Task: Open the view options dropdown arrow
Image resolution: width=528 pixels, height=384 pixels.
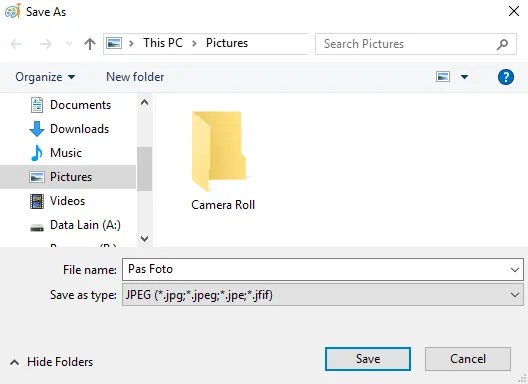Action: point(464,77)
